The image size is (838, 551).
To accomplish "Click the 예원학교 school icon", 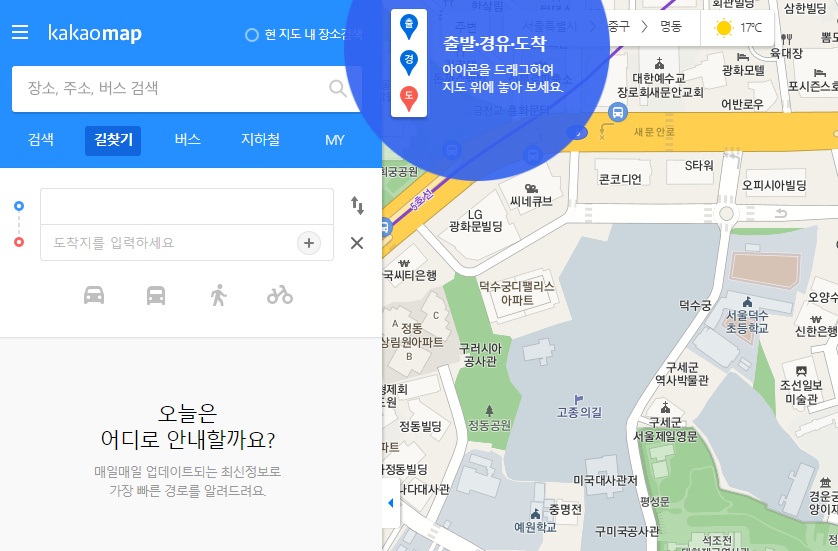I will (536, 514).
